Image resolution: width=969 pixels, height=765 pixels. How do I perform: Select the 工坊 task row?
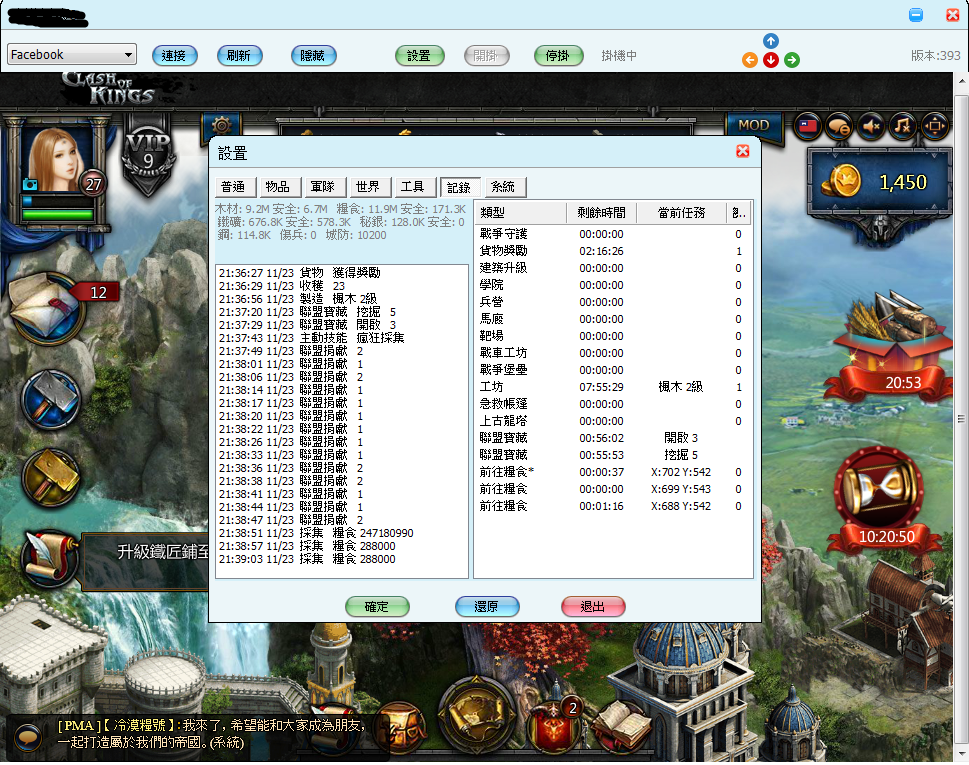coord(612,387)
